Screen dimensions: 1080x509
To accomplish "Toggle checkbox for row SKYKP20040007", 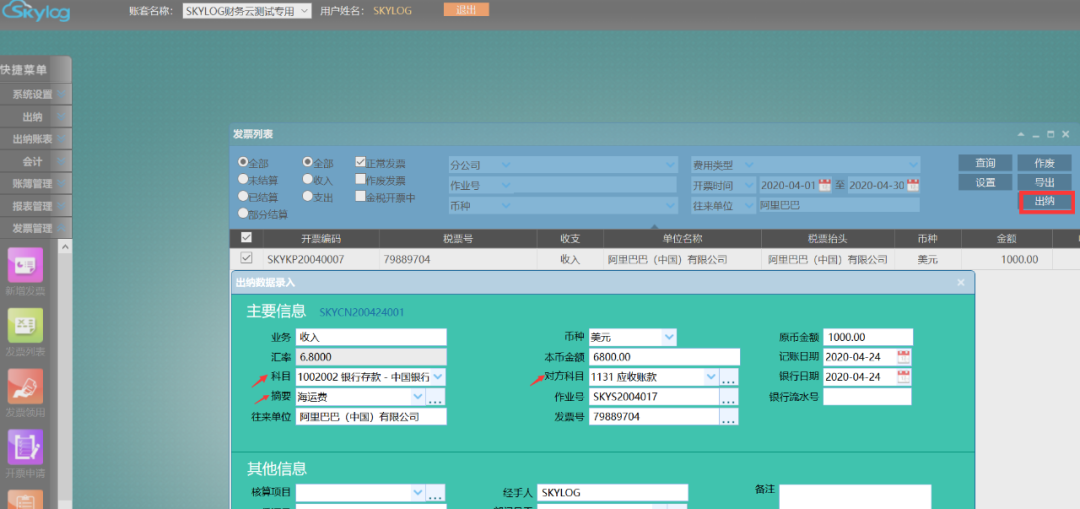I will [246, 258].
